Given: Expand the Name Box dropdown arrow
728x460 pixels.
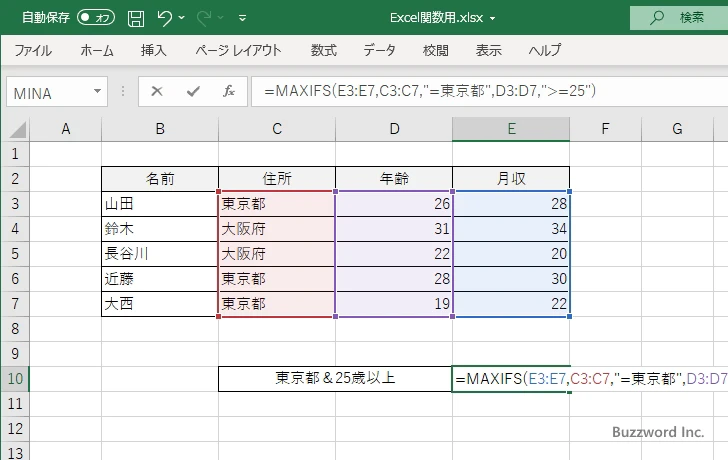Looking at the screenshot, I should coord(98,91).
